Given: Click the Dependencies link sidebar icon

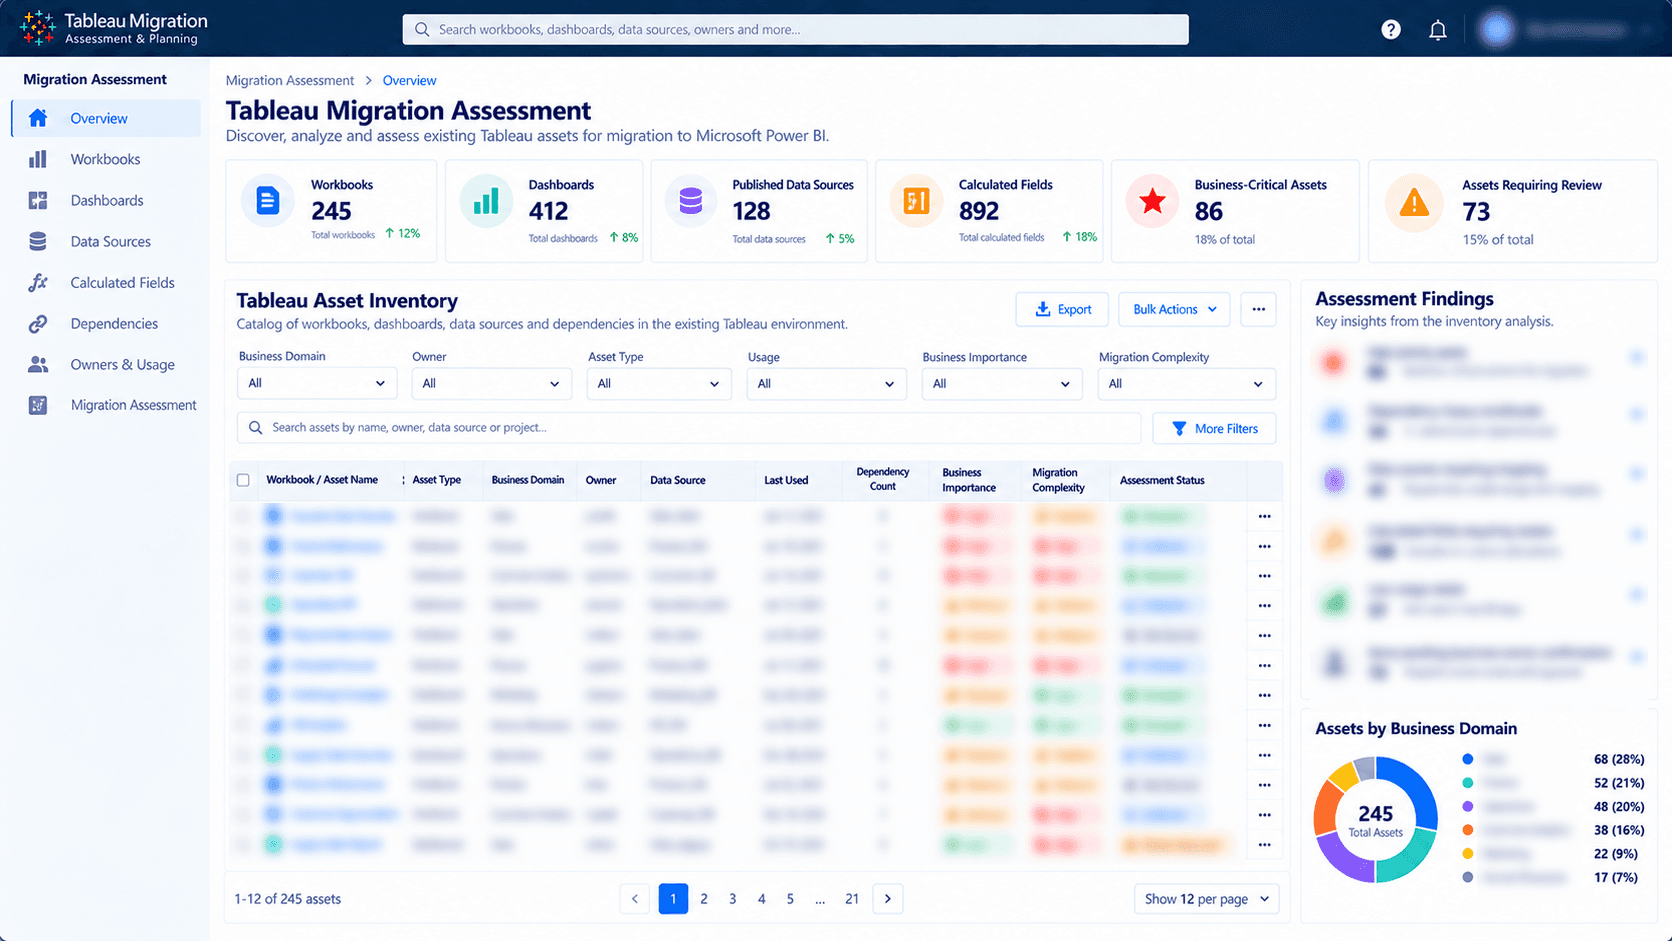Looking at the screenshot, I should [x=38, y=324].
